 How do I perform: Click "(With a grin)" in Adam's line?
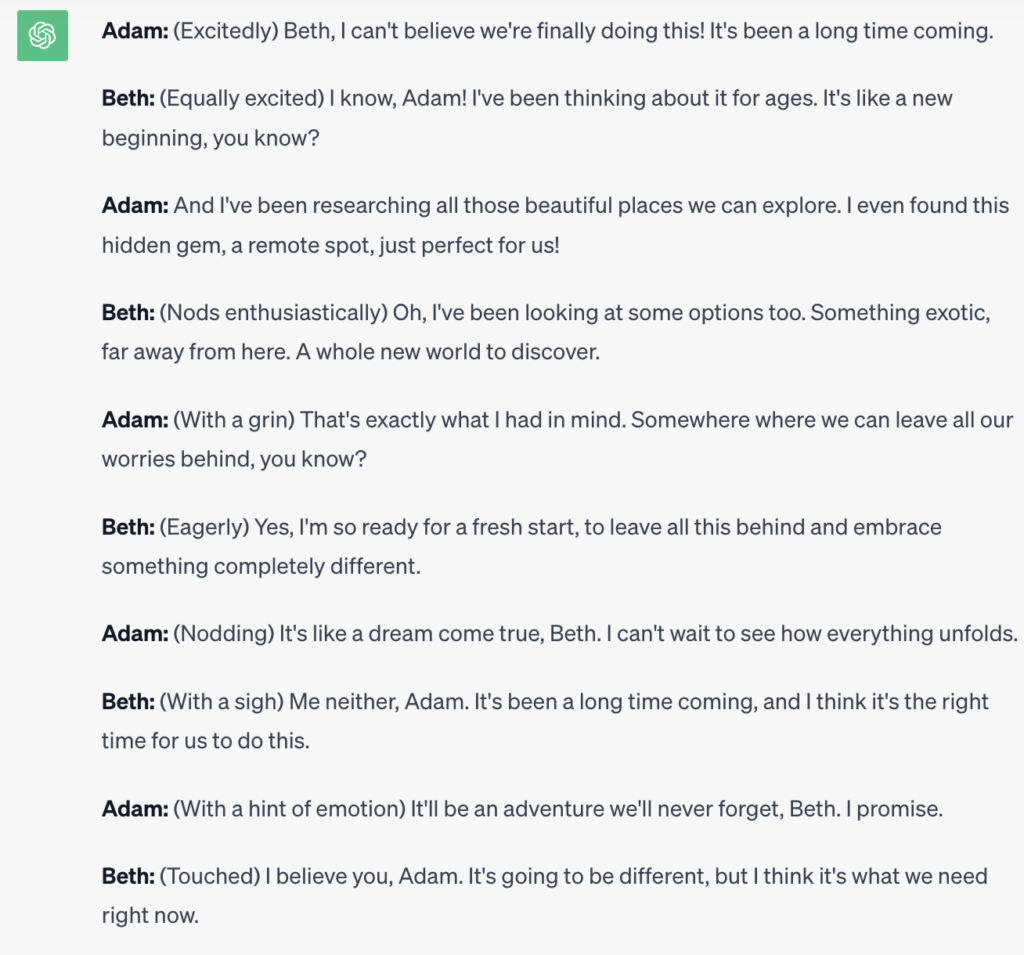[234, 419]
